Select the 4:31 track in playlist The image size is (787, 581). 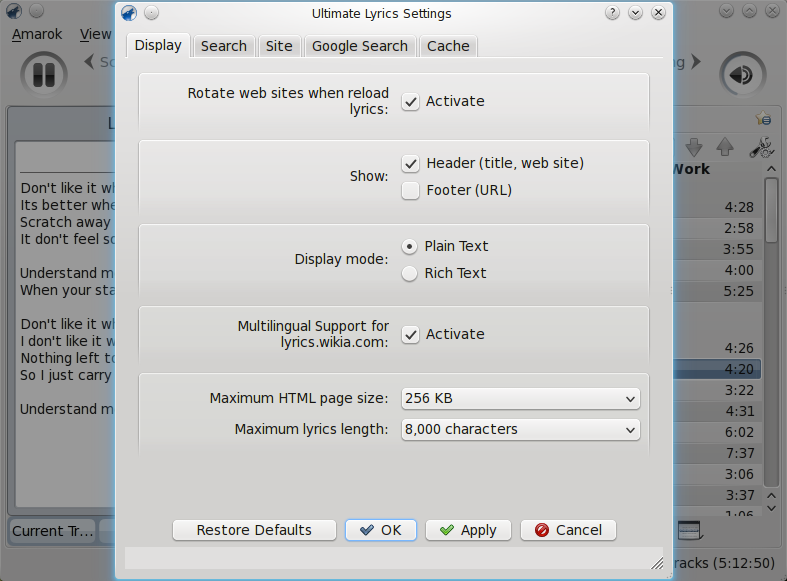click(x=718, y=411)
